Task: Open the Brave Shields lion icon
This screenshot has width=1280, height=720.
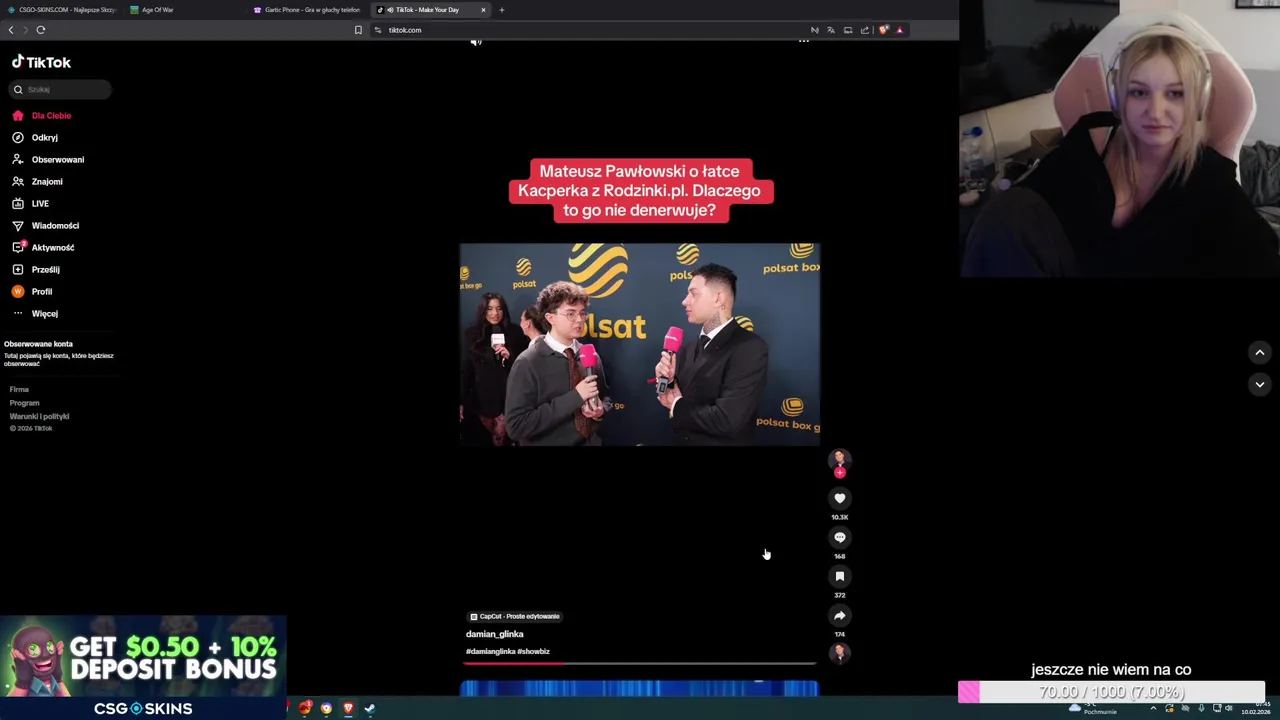Action: (884, 30)
